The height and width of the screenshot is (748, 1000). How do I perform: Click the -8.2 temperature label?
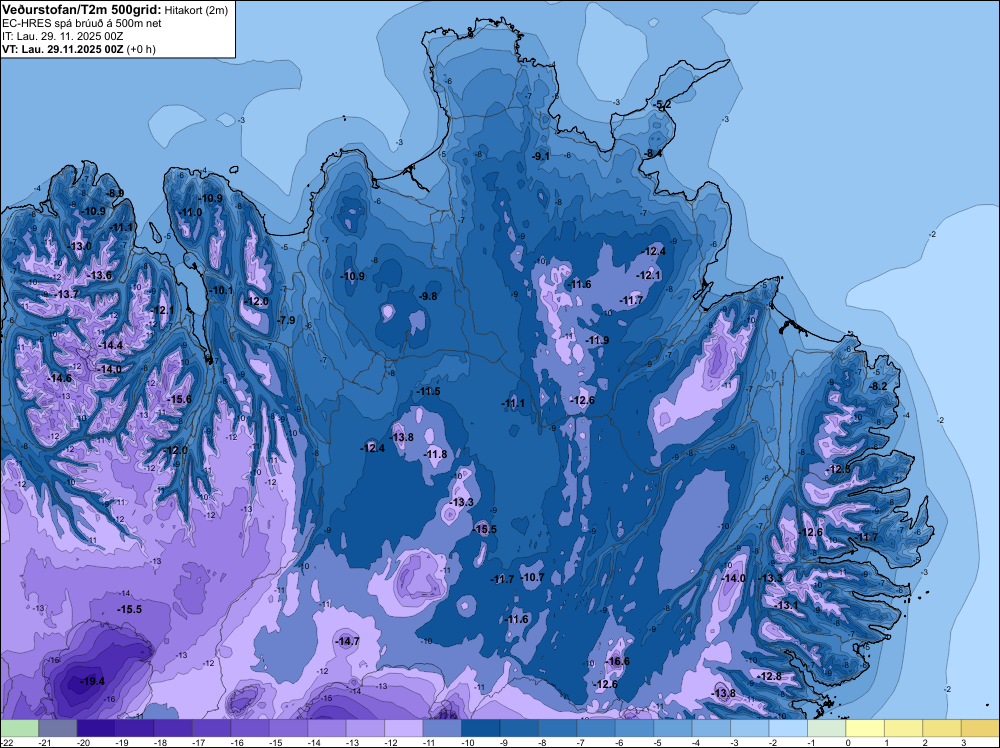pyautogui.click(x=878, y=386)
